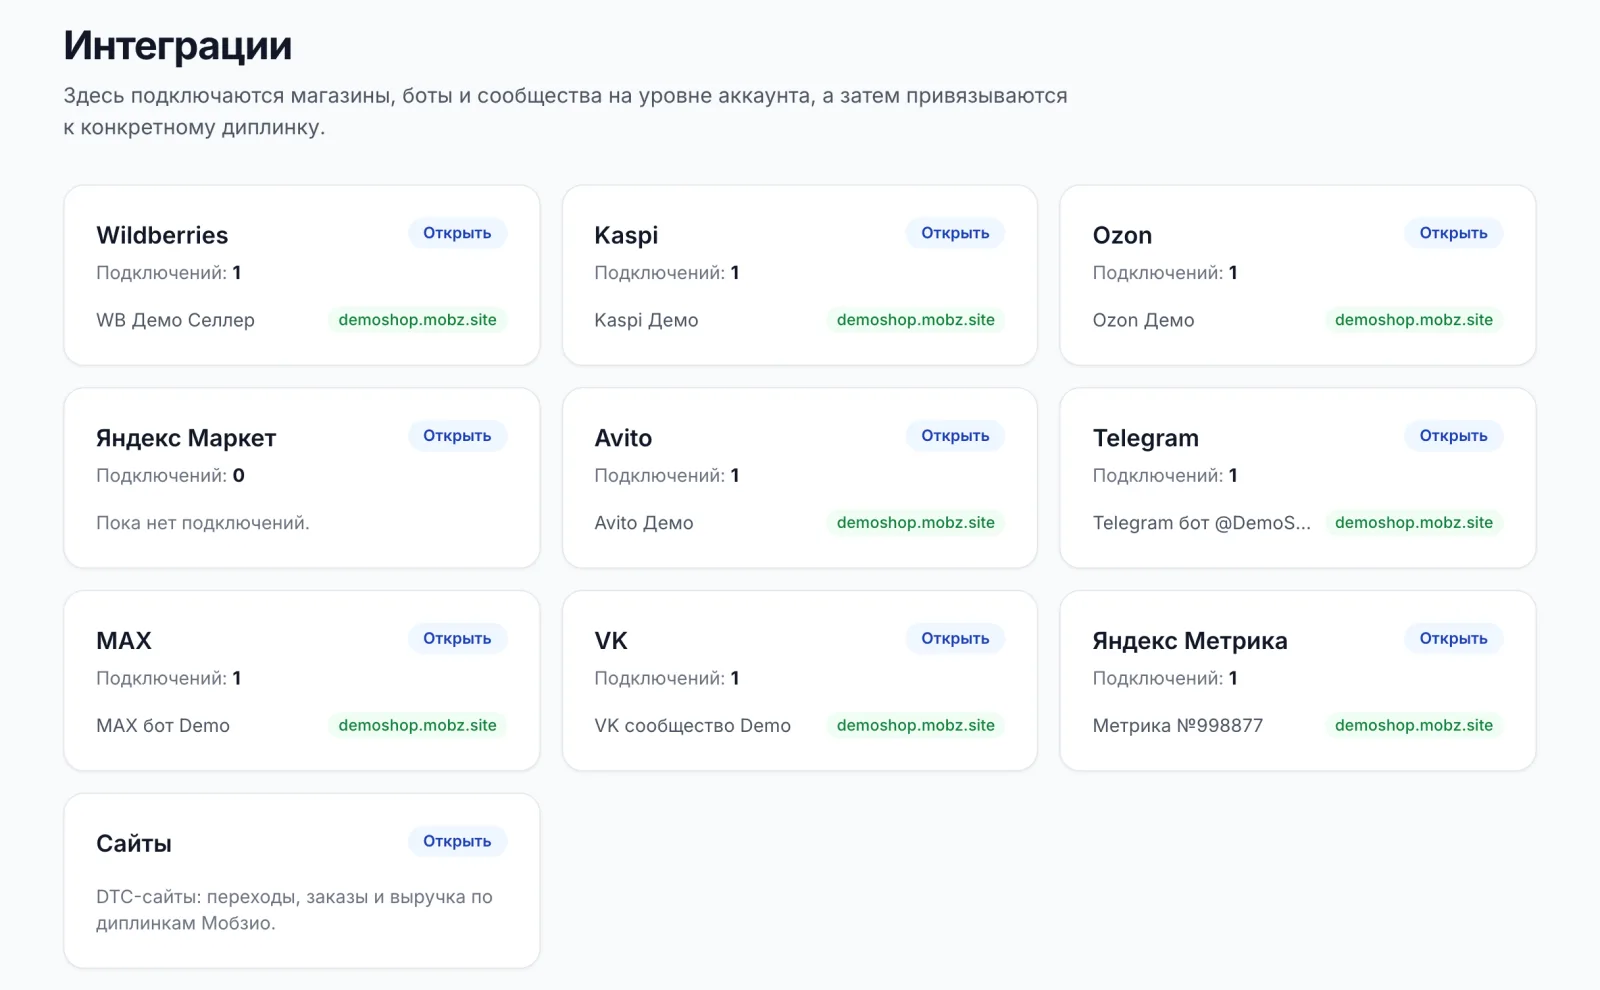The height and width of the screenshot is (990, 1600).
Task: Click the VK card title
Action: tap(611, 642)
